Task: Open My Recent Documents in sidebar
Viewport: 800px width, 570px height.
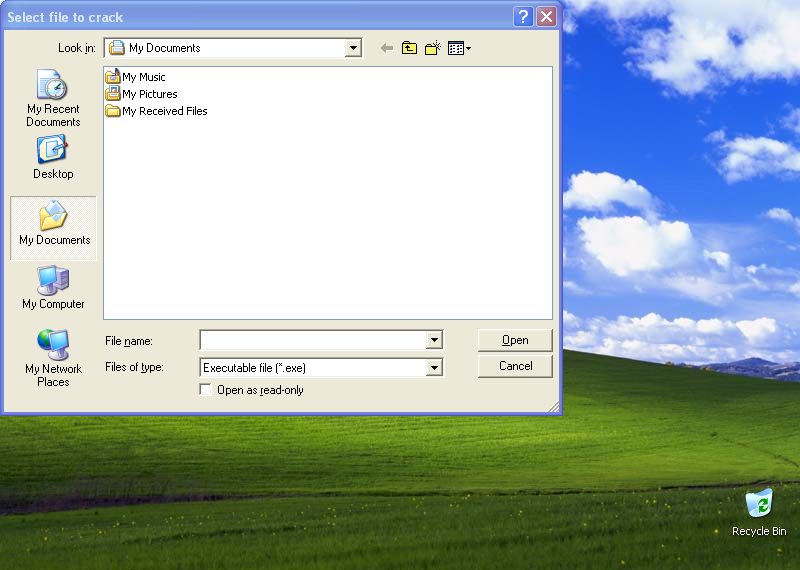Action: coord(53,98)
